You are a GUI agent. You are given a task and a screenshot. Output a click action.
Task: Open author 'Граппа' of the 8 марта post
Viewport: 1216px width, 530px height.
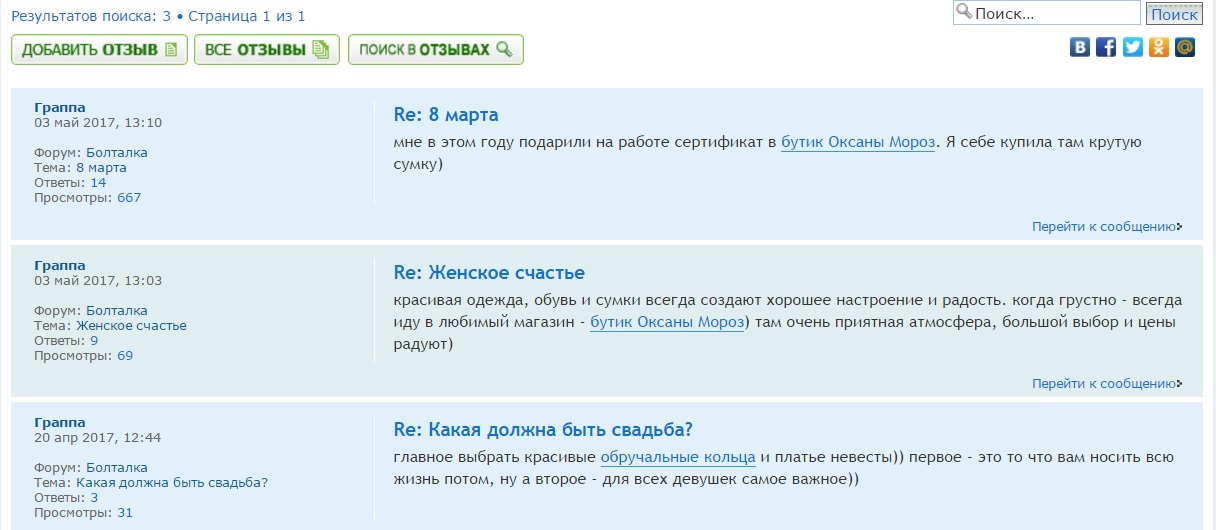(60, 107)
